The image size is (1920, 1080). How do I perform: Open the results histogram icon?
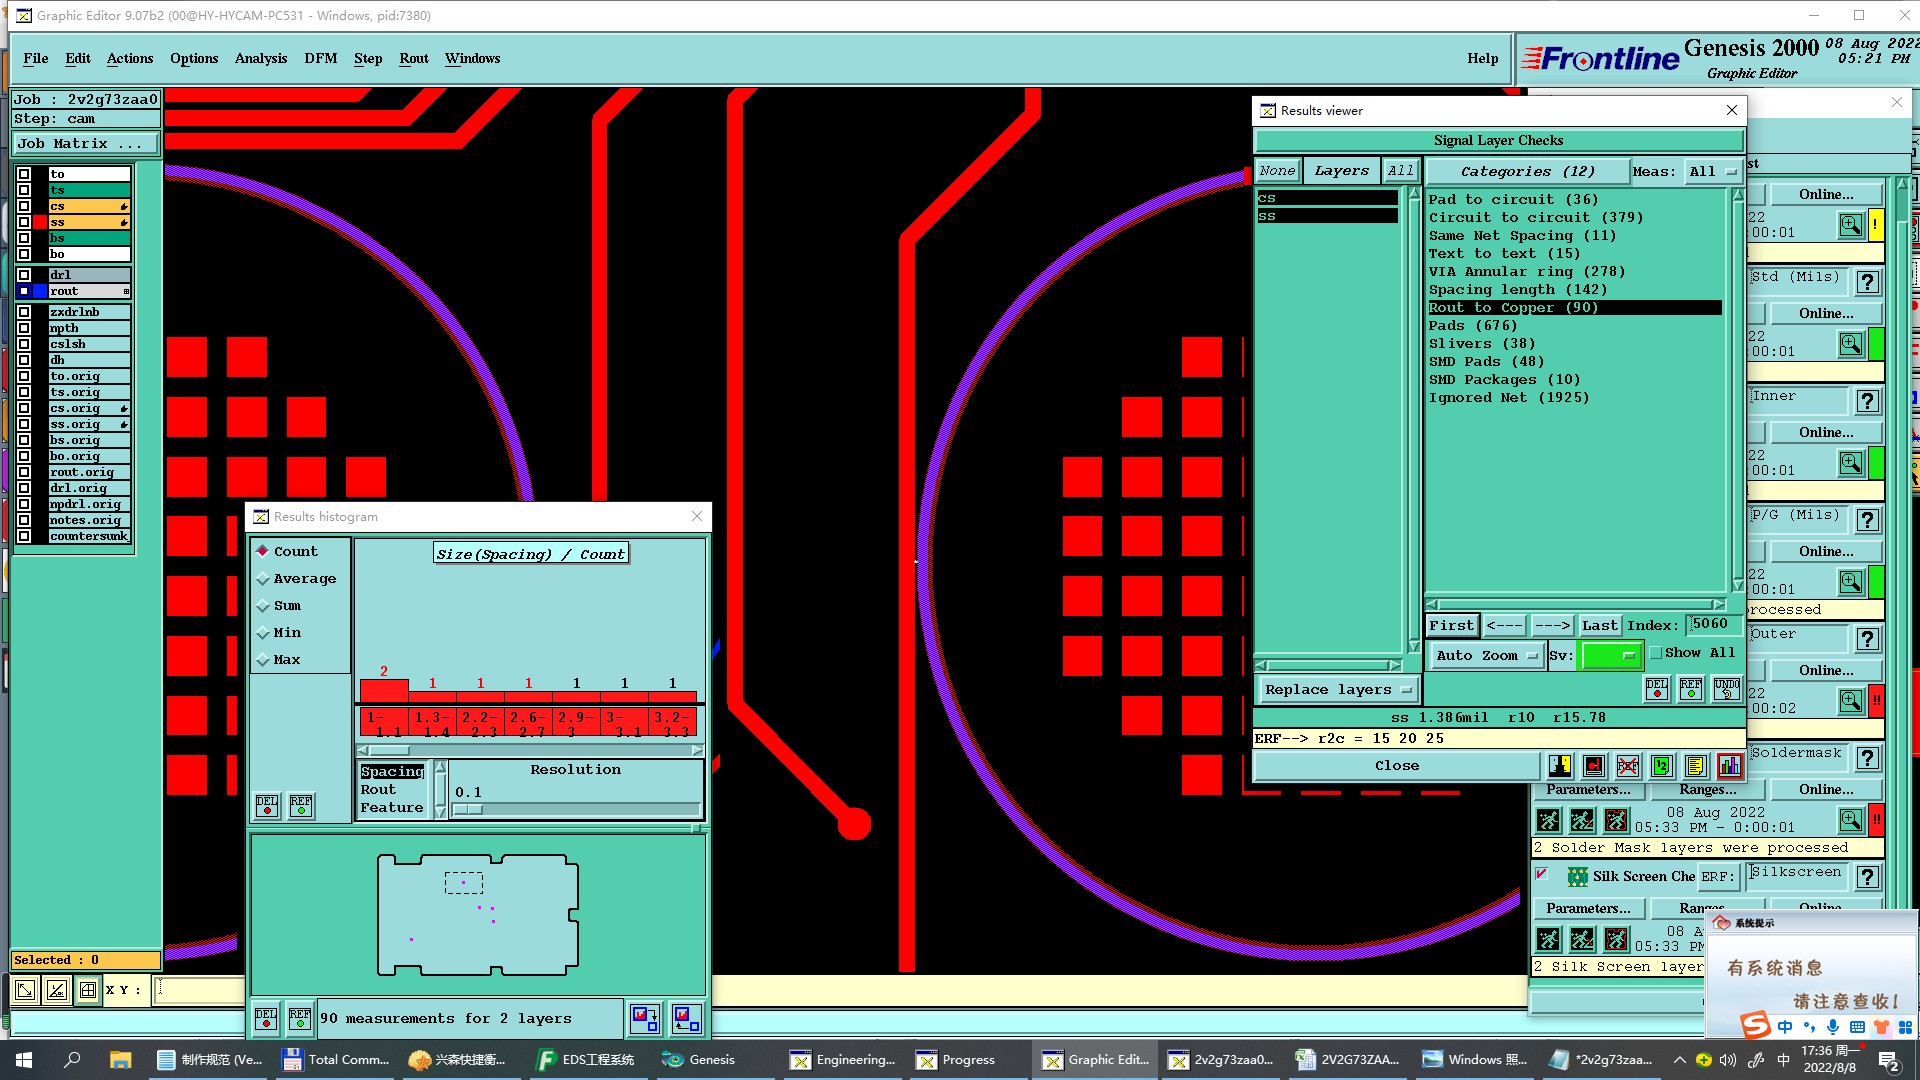[x=1729, y=766]
